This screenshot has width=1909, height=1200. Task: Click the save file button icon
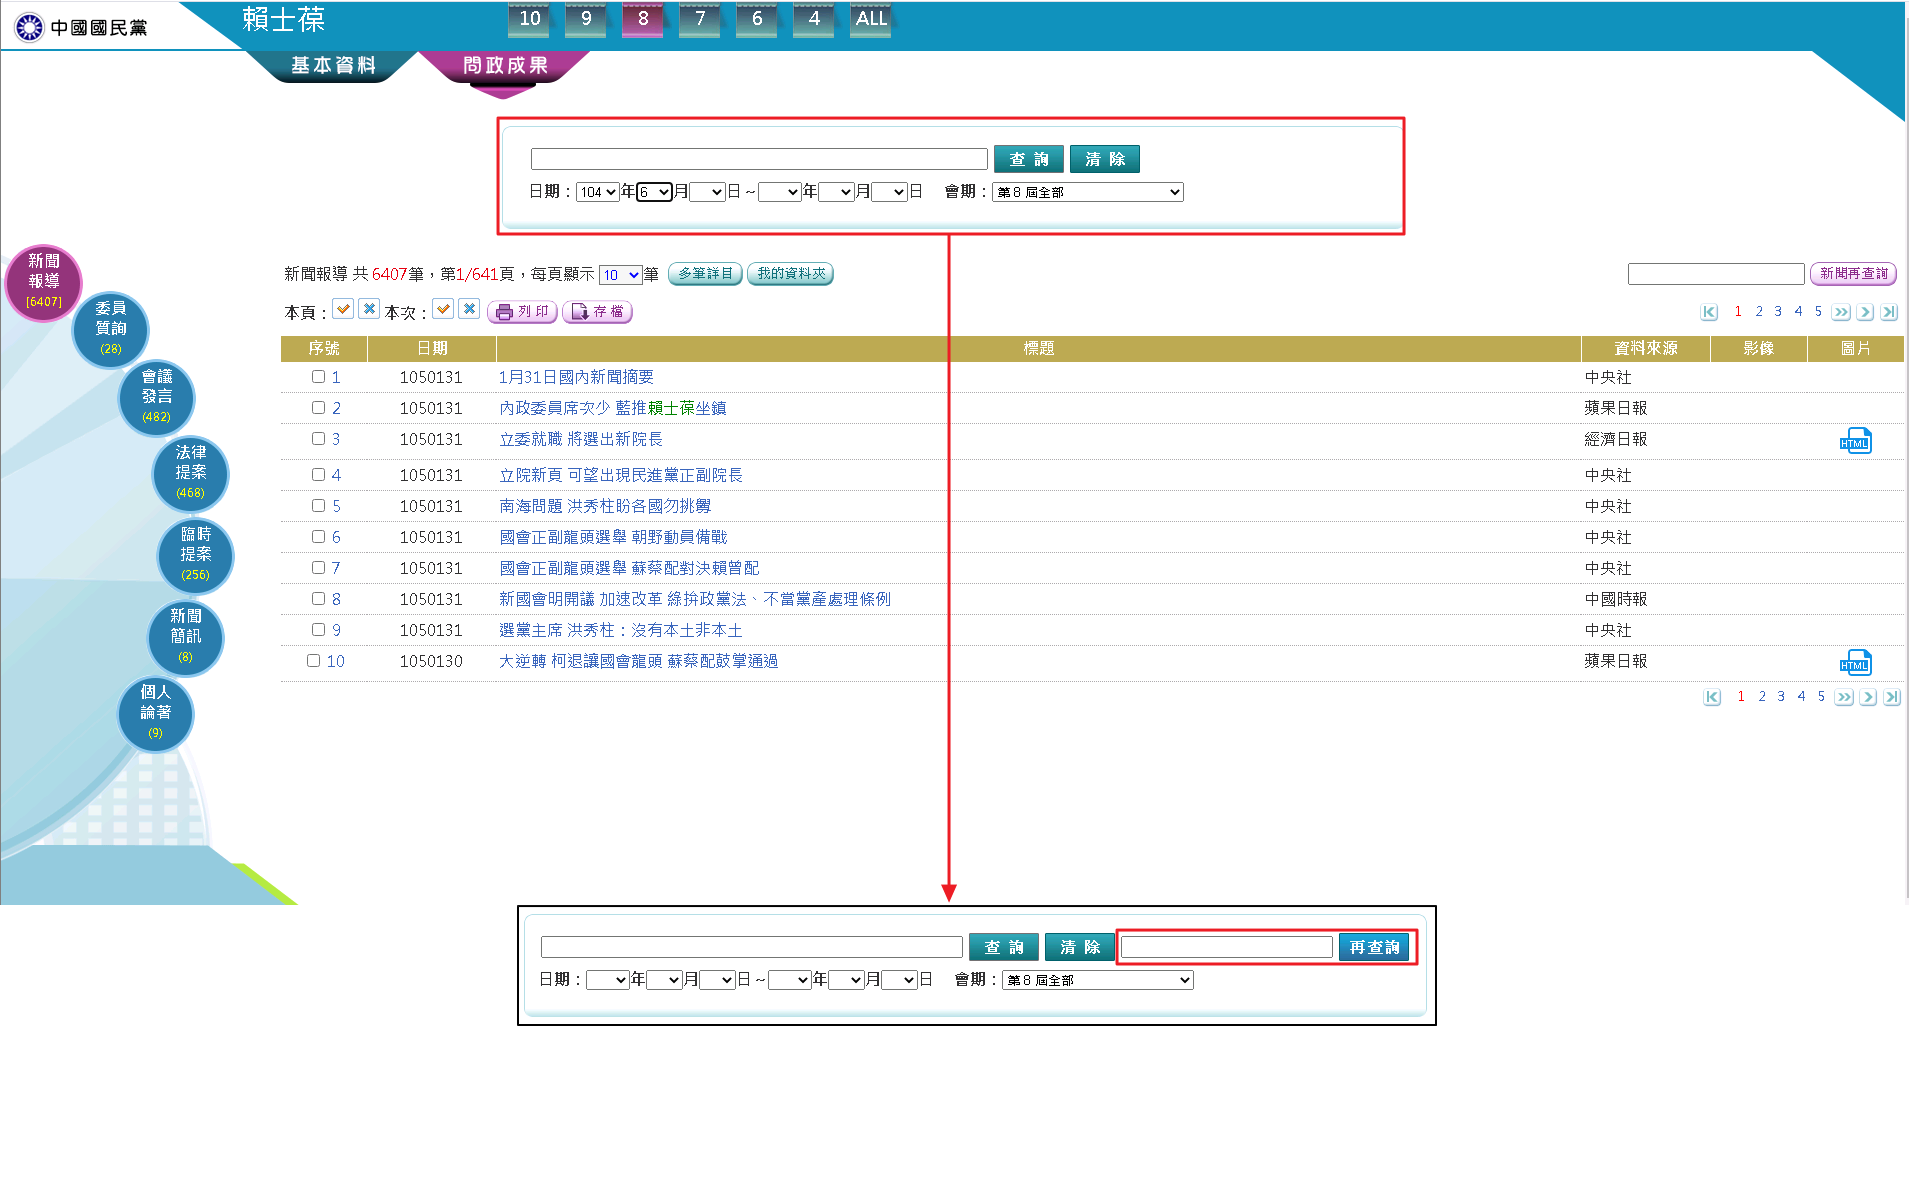(597, 312)
